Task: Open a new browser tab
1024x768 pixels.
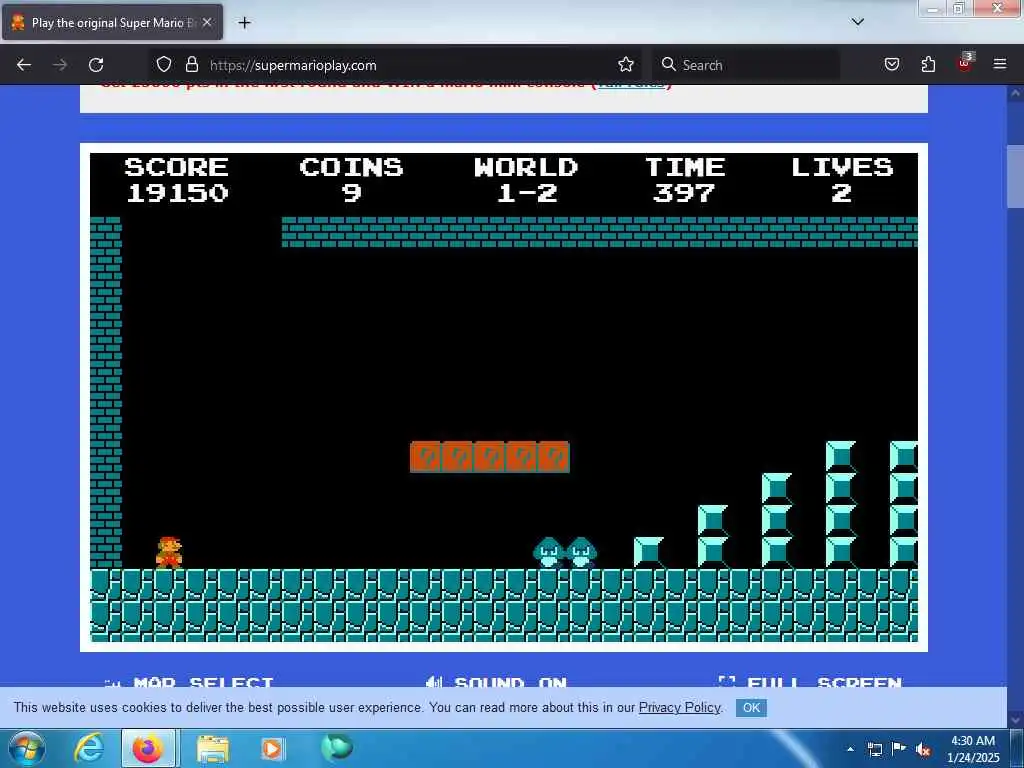Action: pos(244,23)
